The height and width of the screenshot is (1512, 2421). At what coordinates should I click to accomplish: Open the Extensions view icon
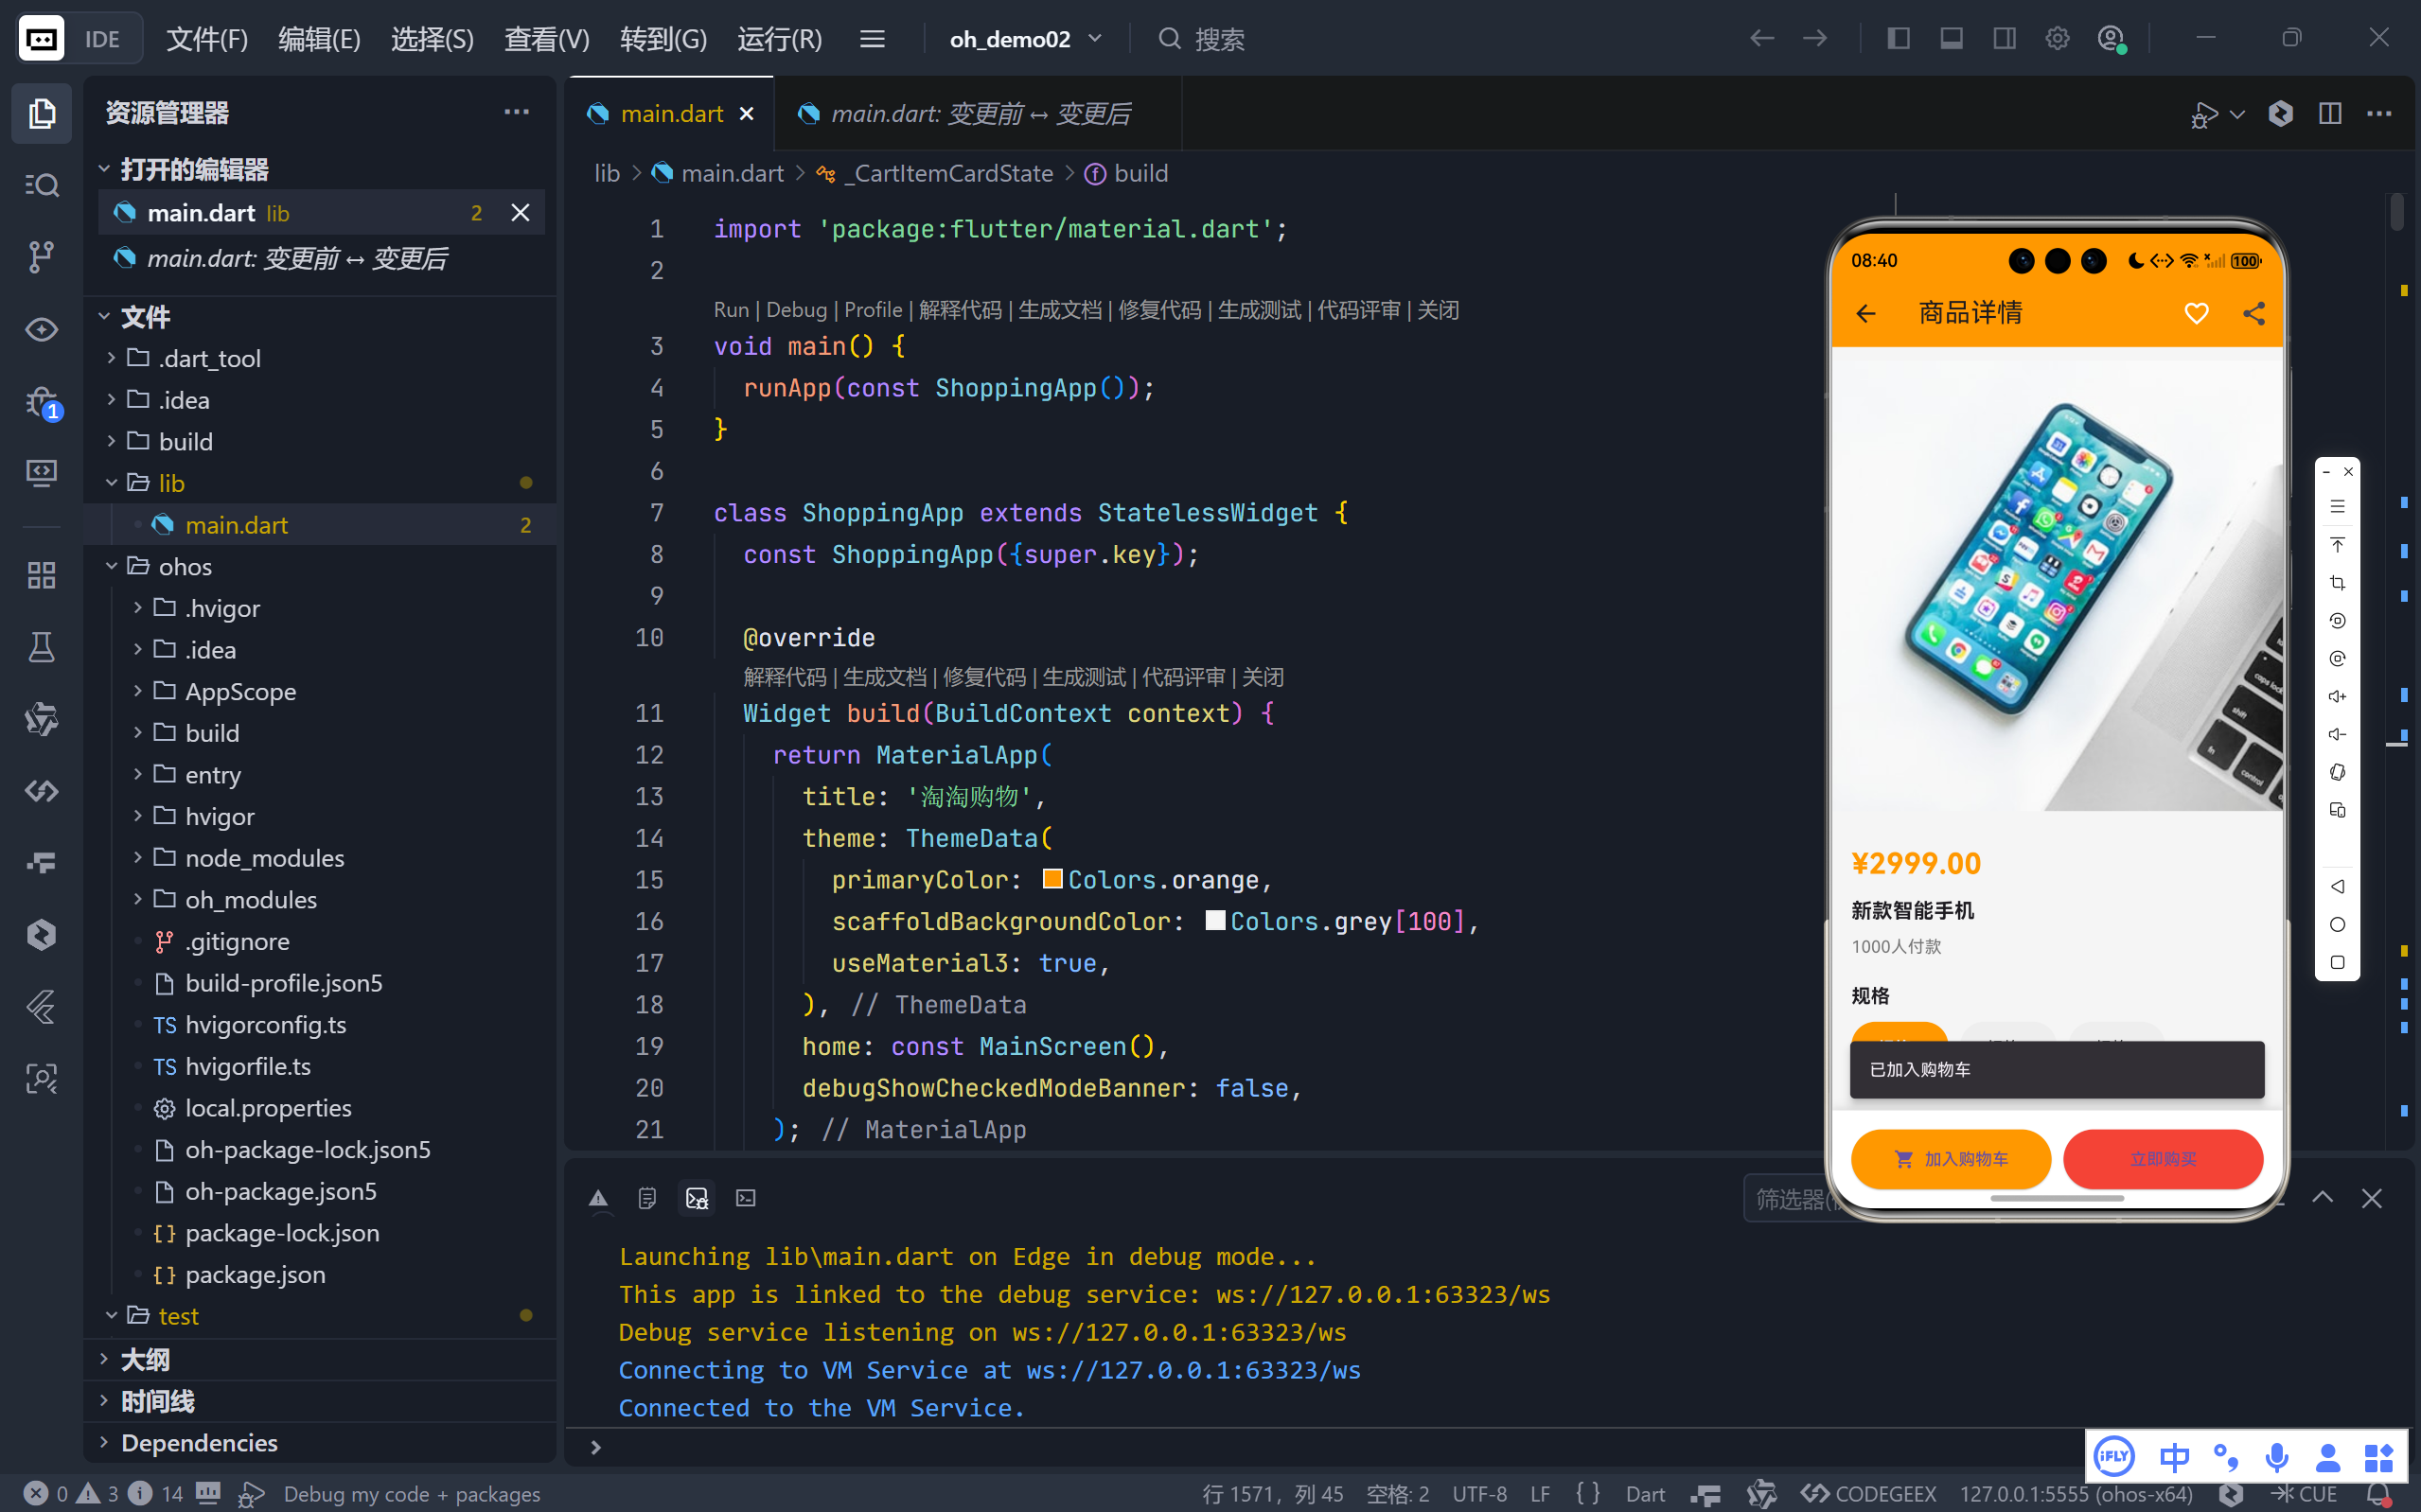(41, 575)
